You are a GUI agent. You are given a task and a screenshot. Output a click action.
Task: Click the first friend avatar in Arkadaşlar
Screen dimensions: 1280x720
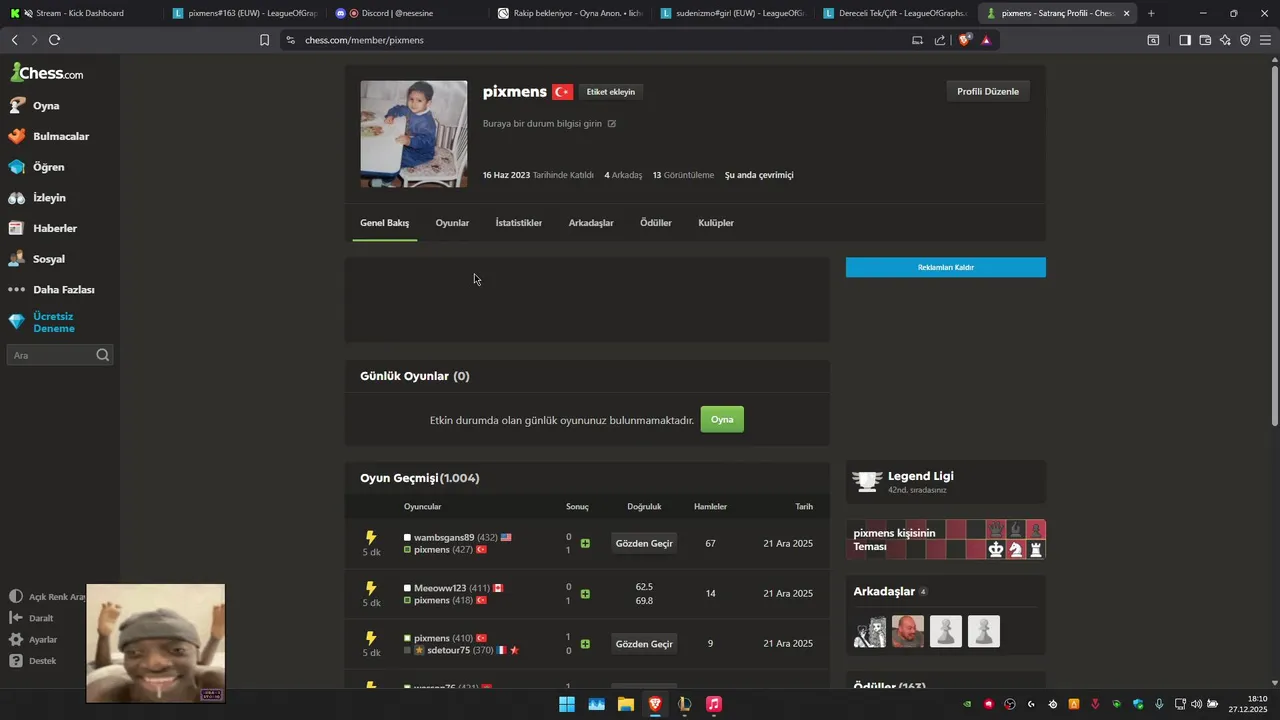[870, 631]
